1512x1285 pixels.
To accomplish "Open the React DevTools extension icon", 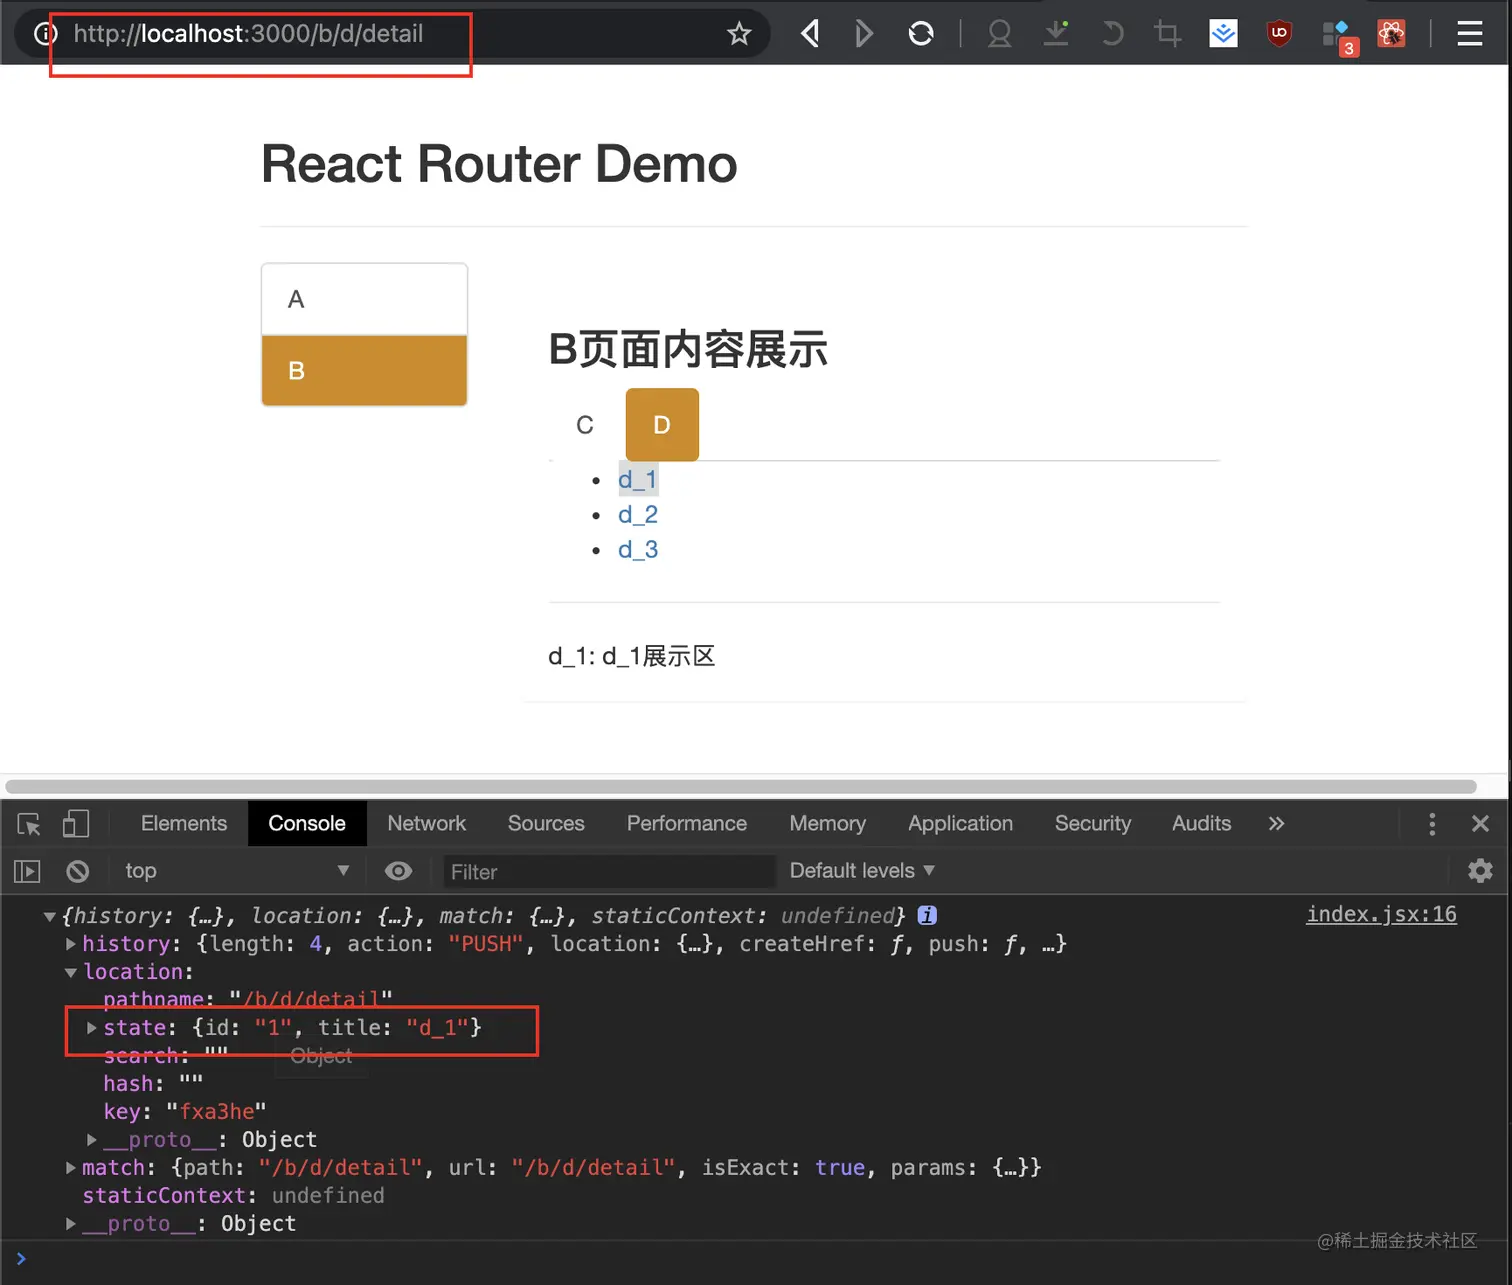I will tap(1391, 34).
